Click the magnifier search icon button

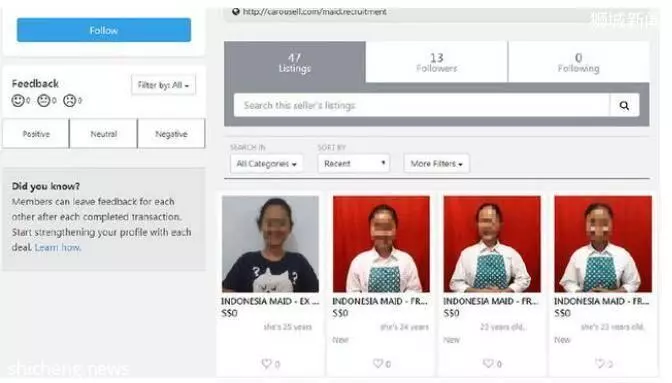tap(624, 105)
